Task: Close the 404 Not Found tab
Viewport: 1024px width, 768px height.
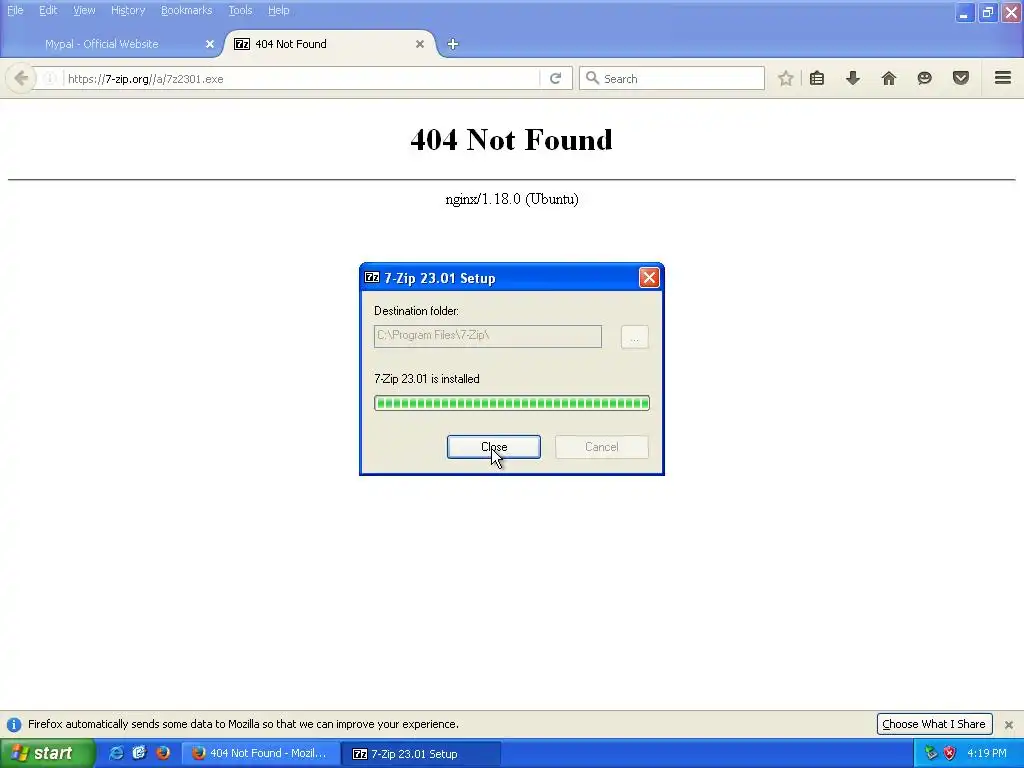Action: pyautogui.click(x=420, y=44)
